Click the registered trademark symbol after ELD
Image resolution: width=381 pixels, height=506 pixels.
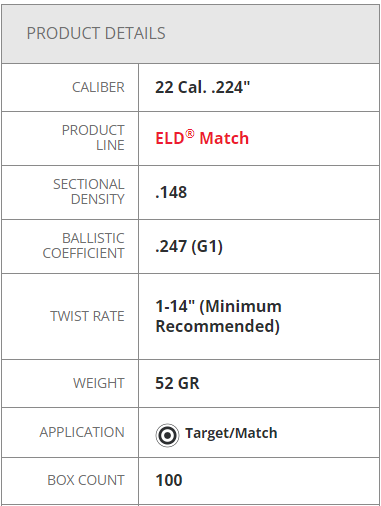click(190, 134)
